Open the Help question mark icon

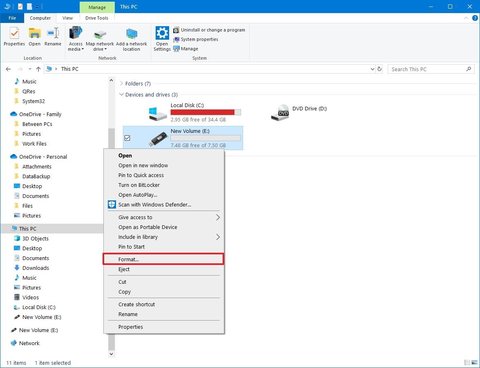point(475,18)
